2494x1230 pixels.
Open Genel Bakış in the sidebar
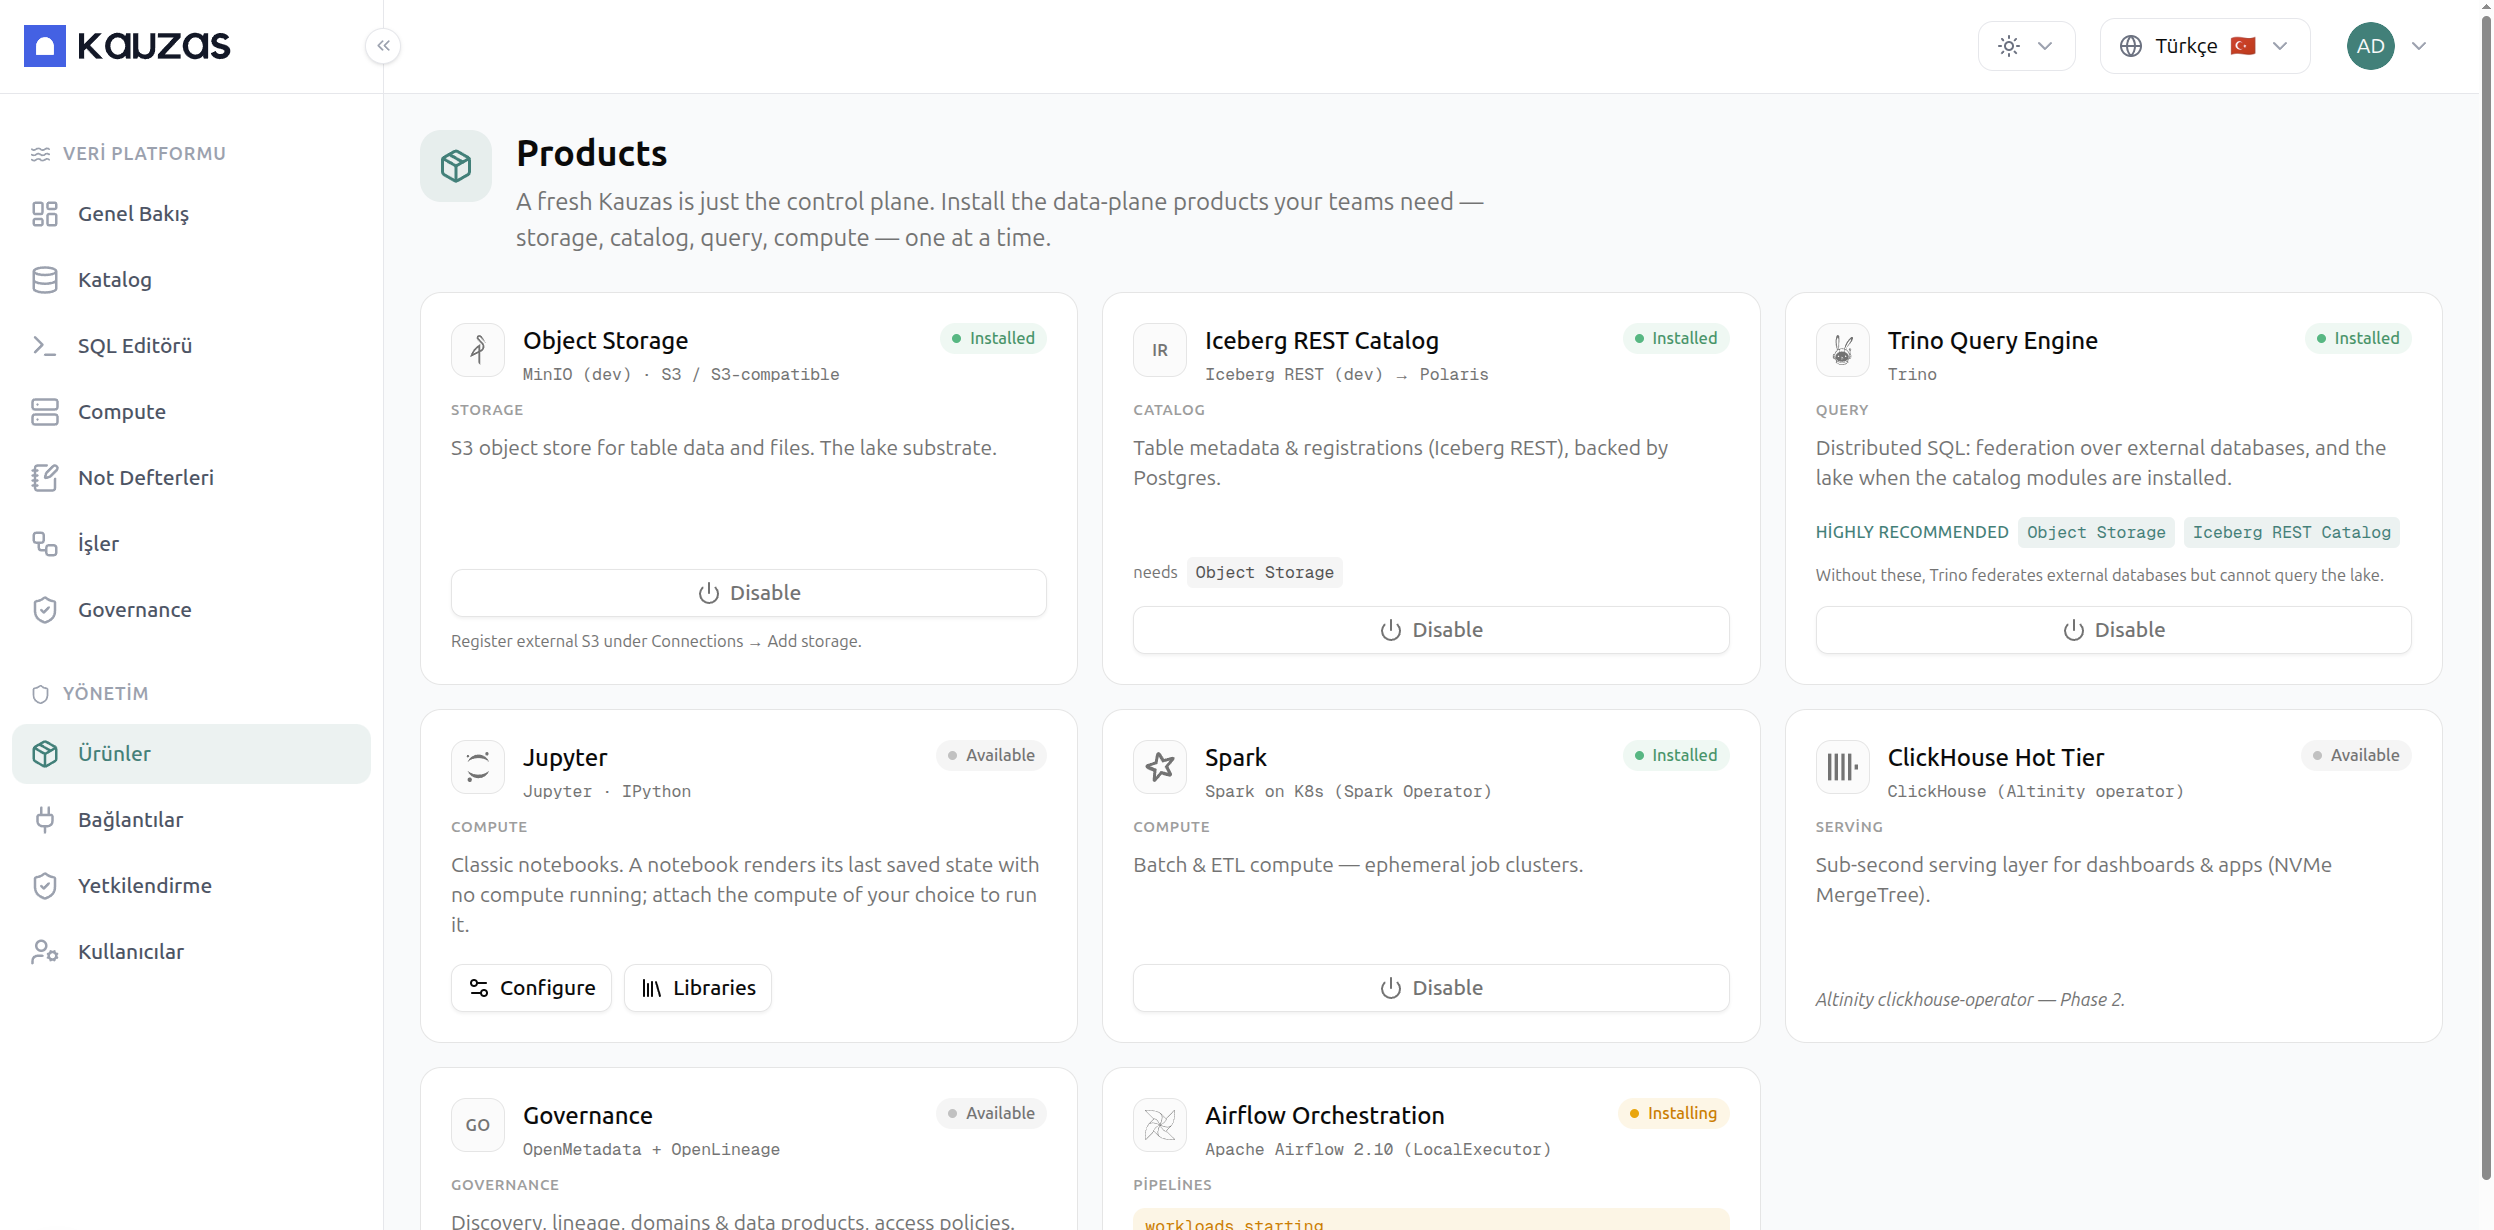pos(191,214)
